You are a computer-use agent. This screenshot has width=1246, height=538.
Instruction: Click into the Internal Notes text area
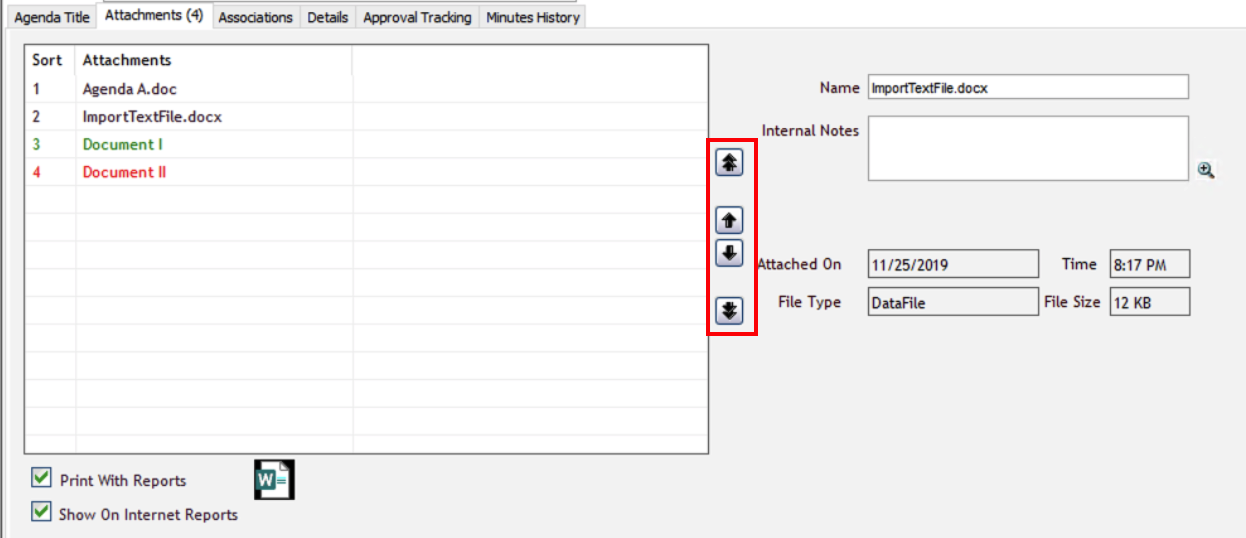tap(1028, 148)
